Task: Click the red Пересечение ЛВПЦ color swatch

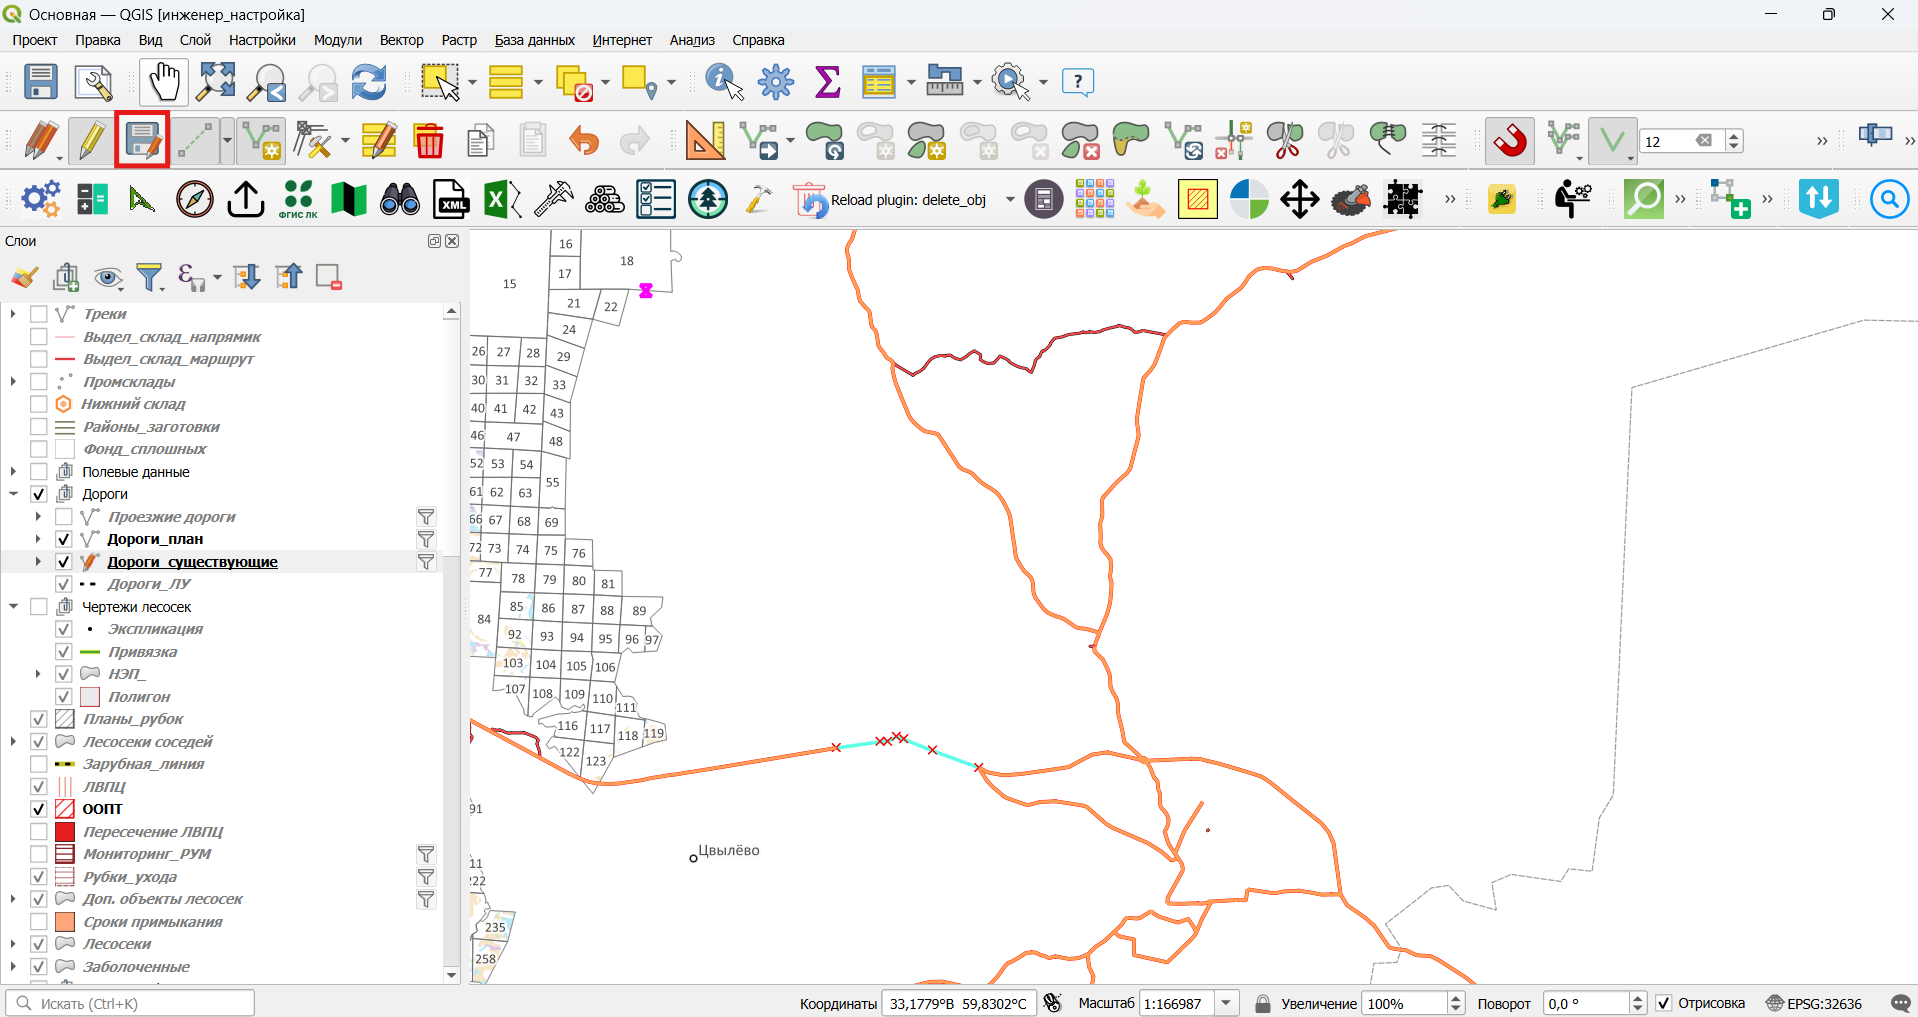Action: point(65,832)
